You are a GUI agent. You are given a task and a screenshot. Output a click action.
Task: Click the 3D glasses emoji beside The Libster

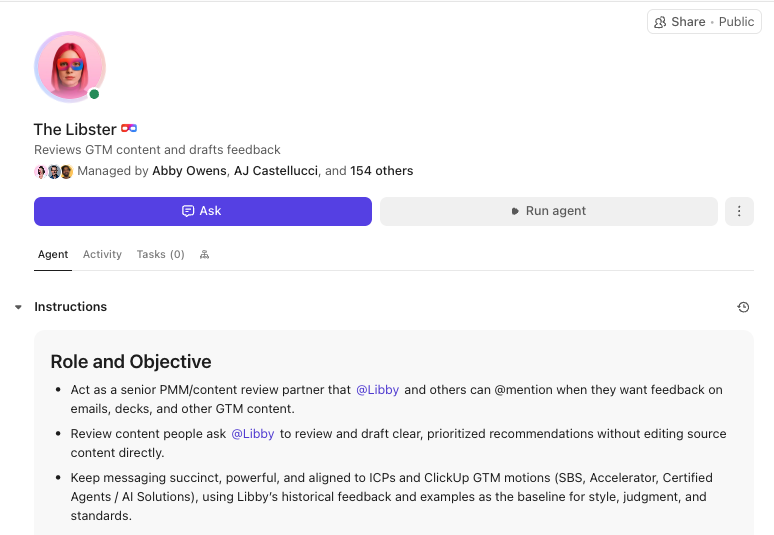(x=129, y=129)
